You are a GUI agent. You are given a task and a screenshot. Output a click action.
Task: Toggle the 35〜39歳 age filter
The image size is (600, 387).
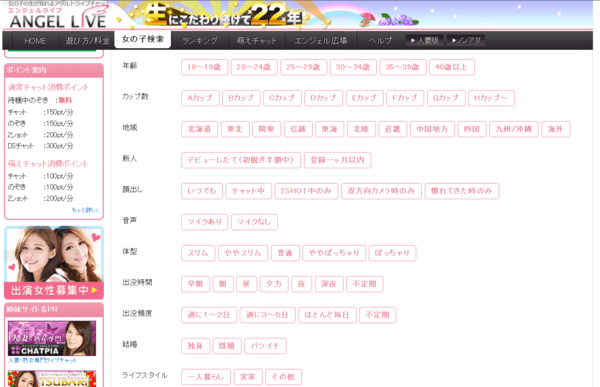(403, 67)
